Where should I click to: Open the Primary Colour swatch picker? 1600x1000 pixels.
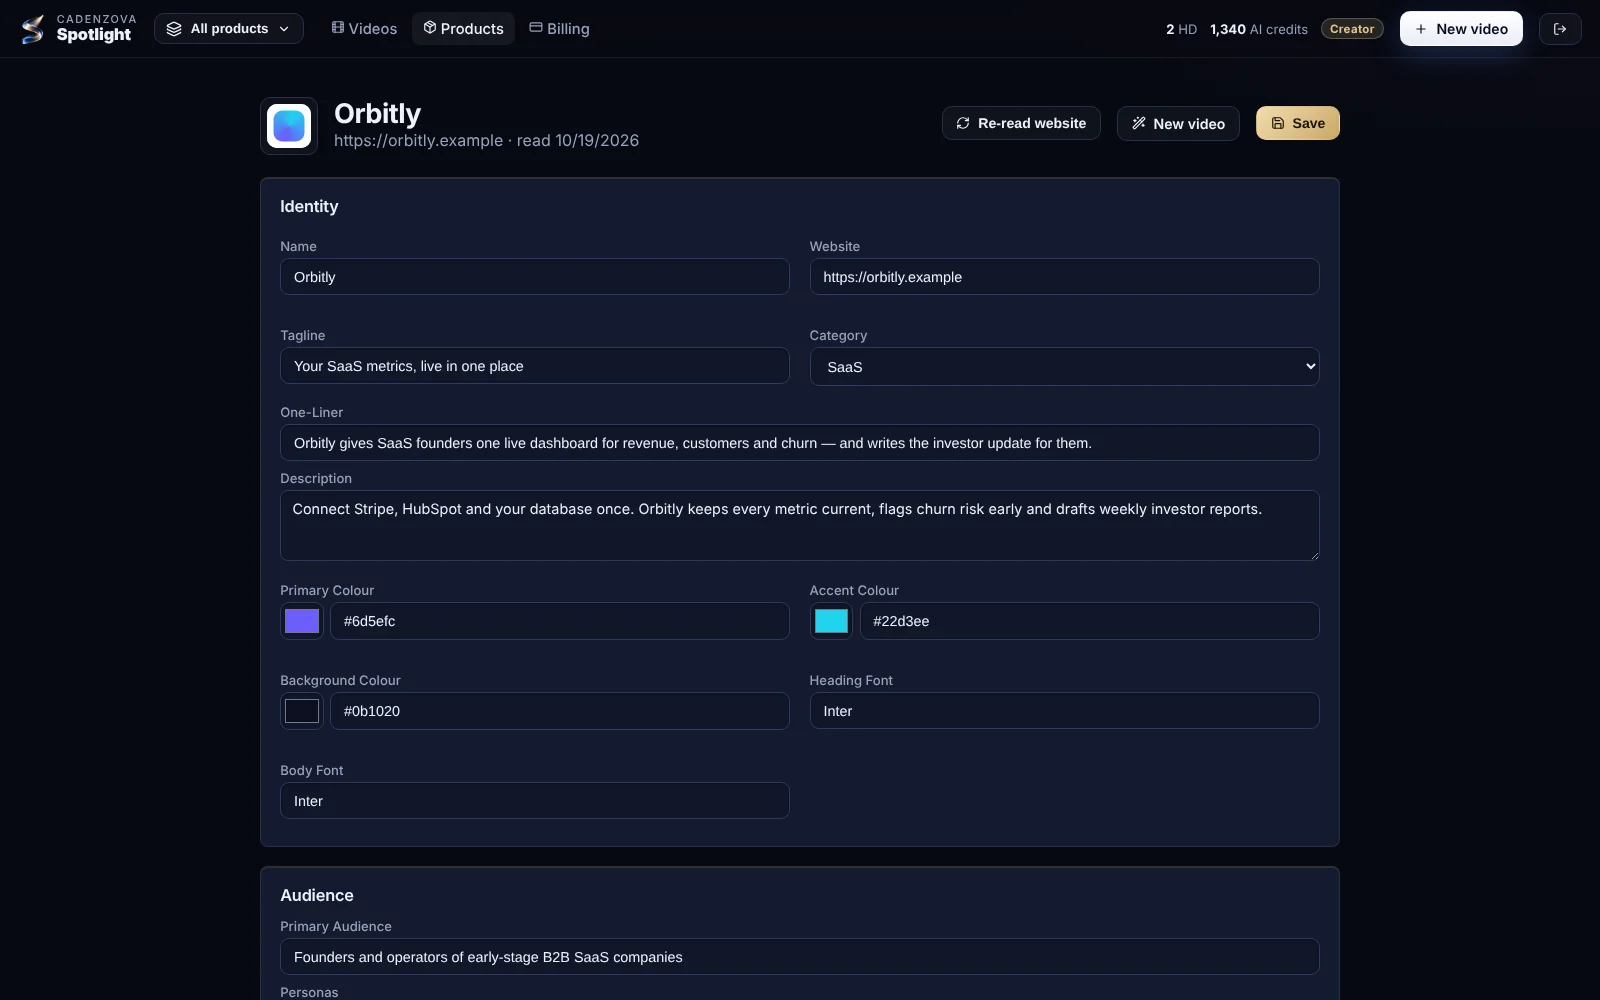tap(302, 621)
